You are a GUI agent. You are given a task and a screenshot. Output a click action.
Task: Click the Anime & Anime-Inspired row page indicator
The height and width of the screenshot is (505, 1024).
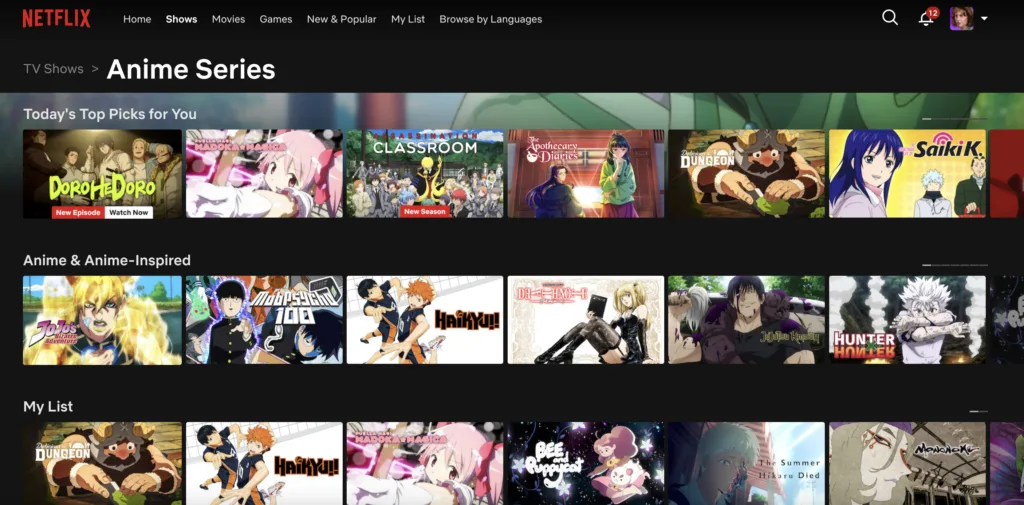(954, 265)
